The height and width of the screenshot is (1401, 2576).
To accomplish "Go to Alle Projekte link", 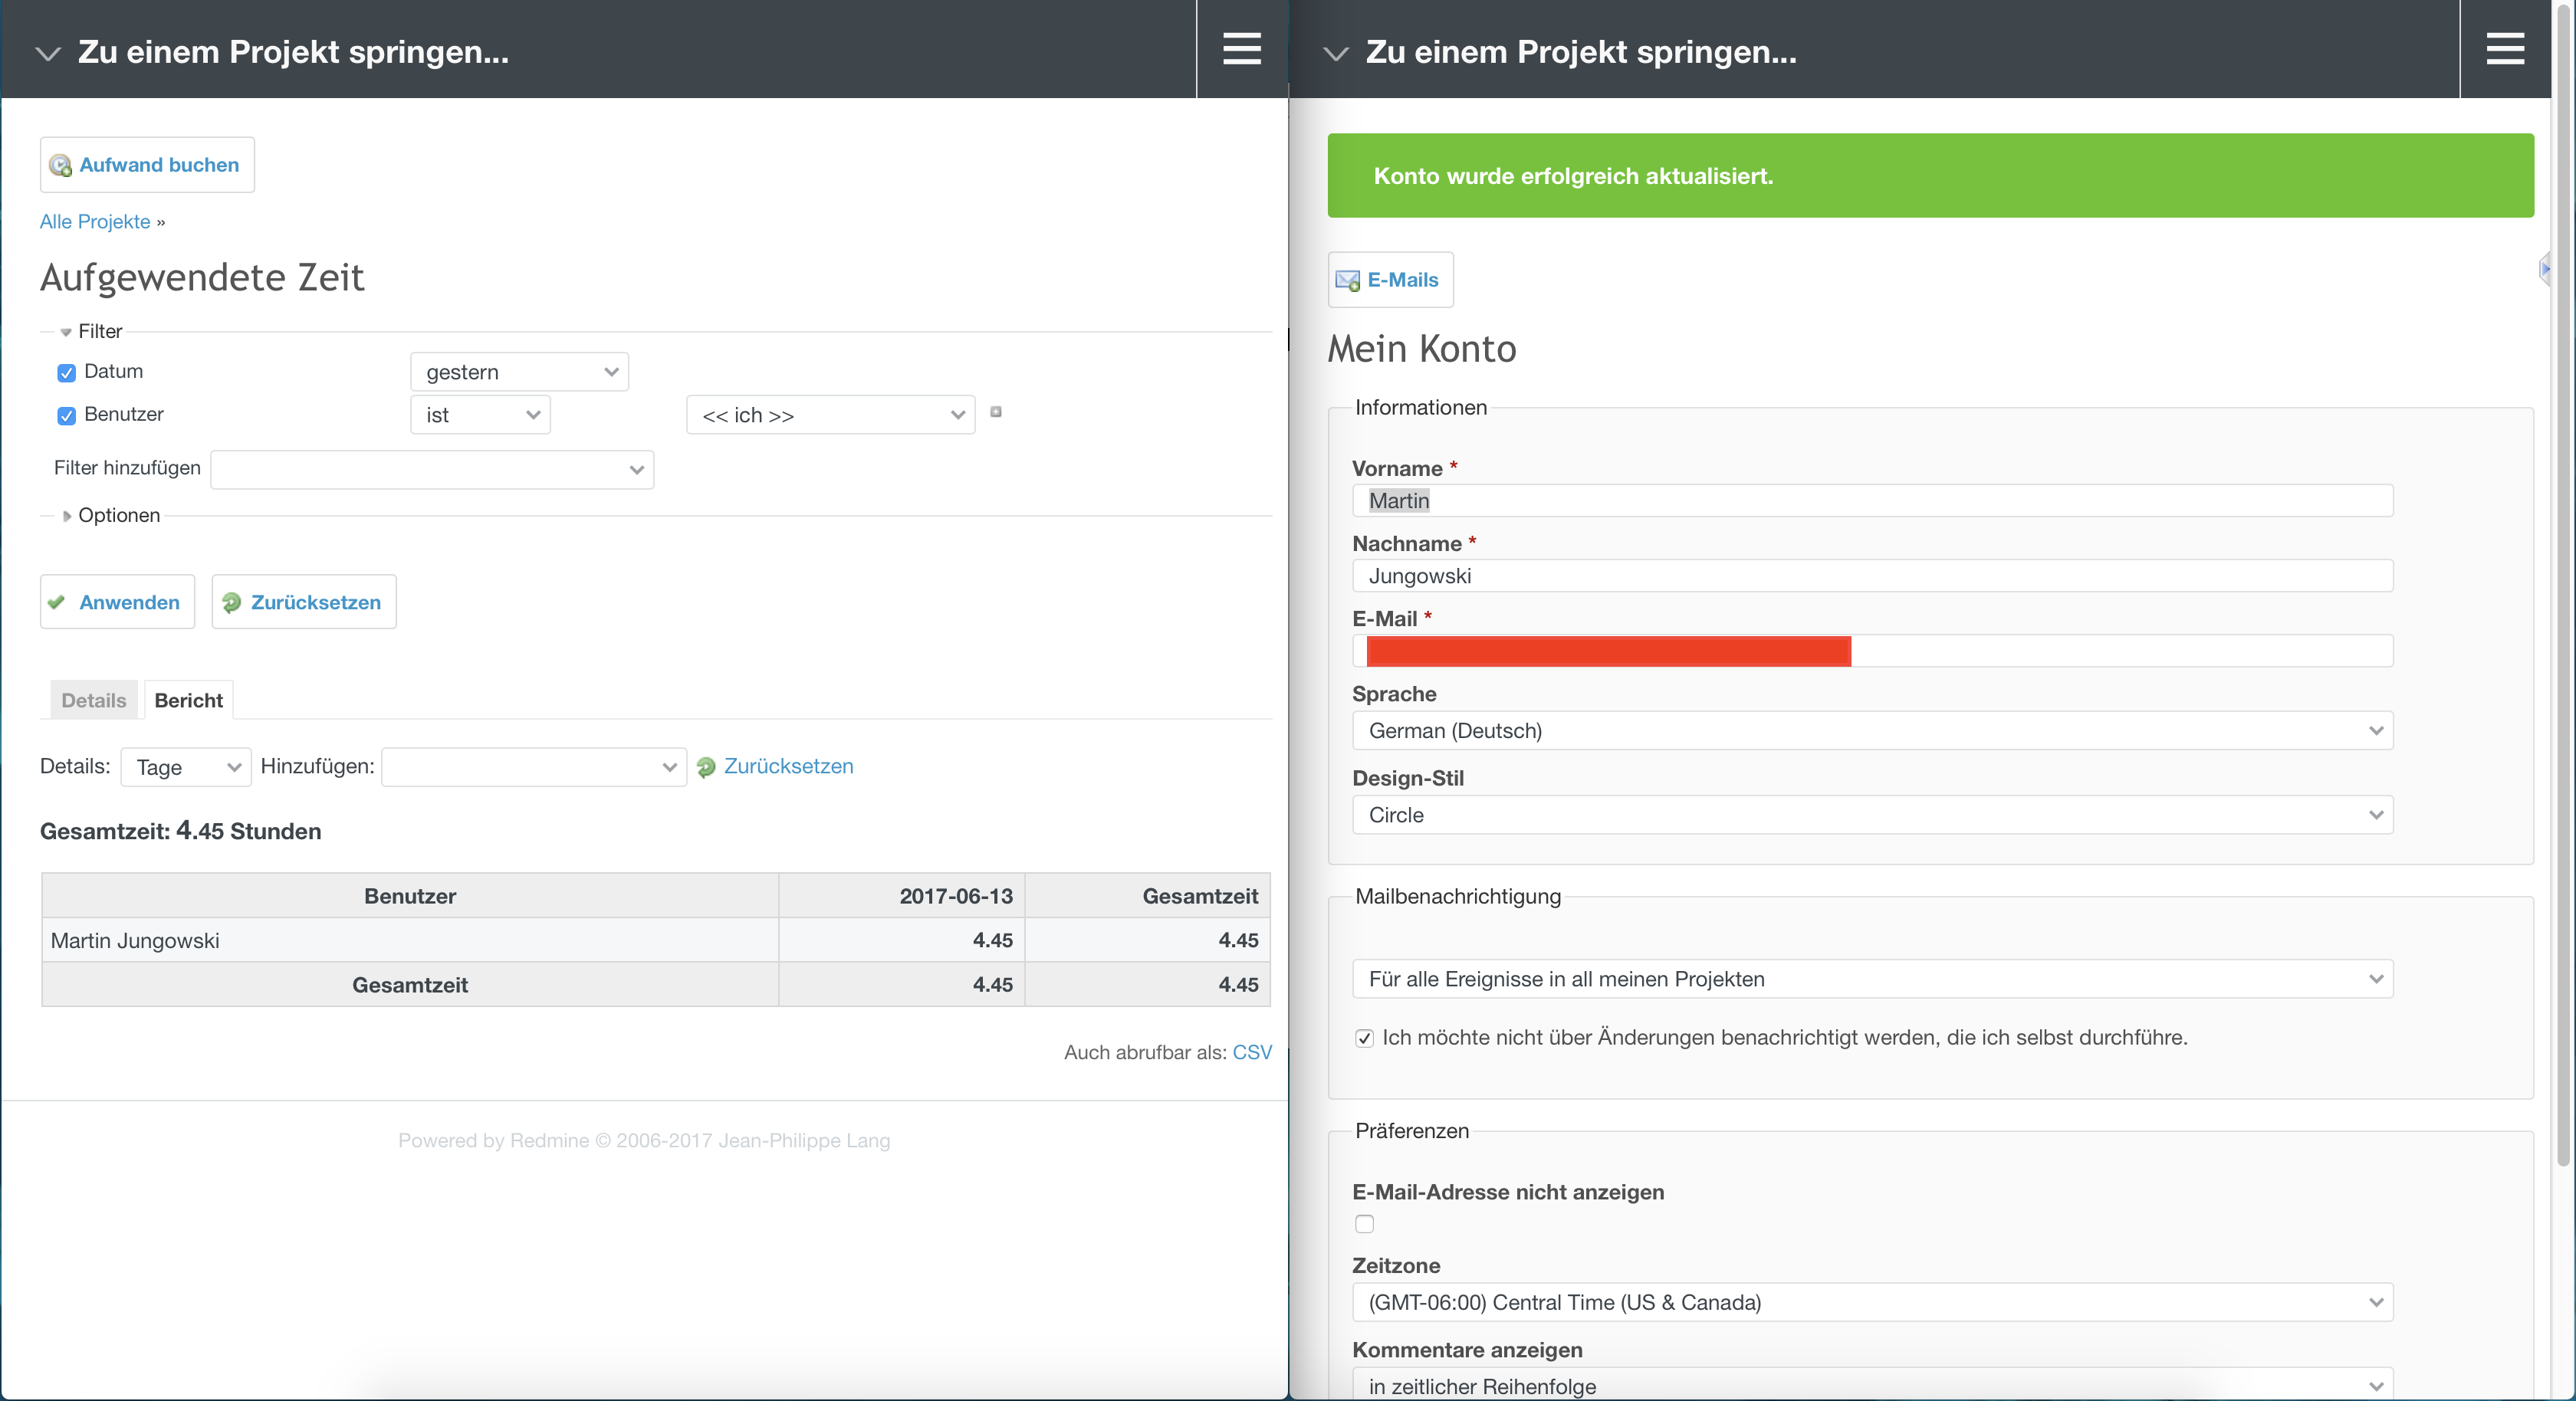I will [95, 222].
